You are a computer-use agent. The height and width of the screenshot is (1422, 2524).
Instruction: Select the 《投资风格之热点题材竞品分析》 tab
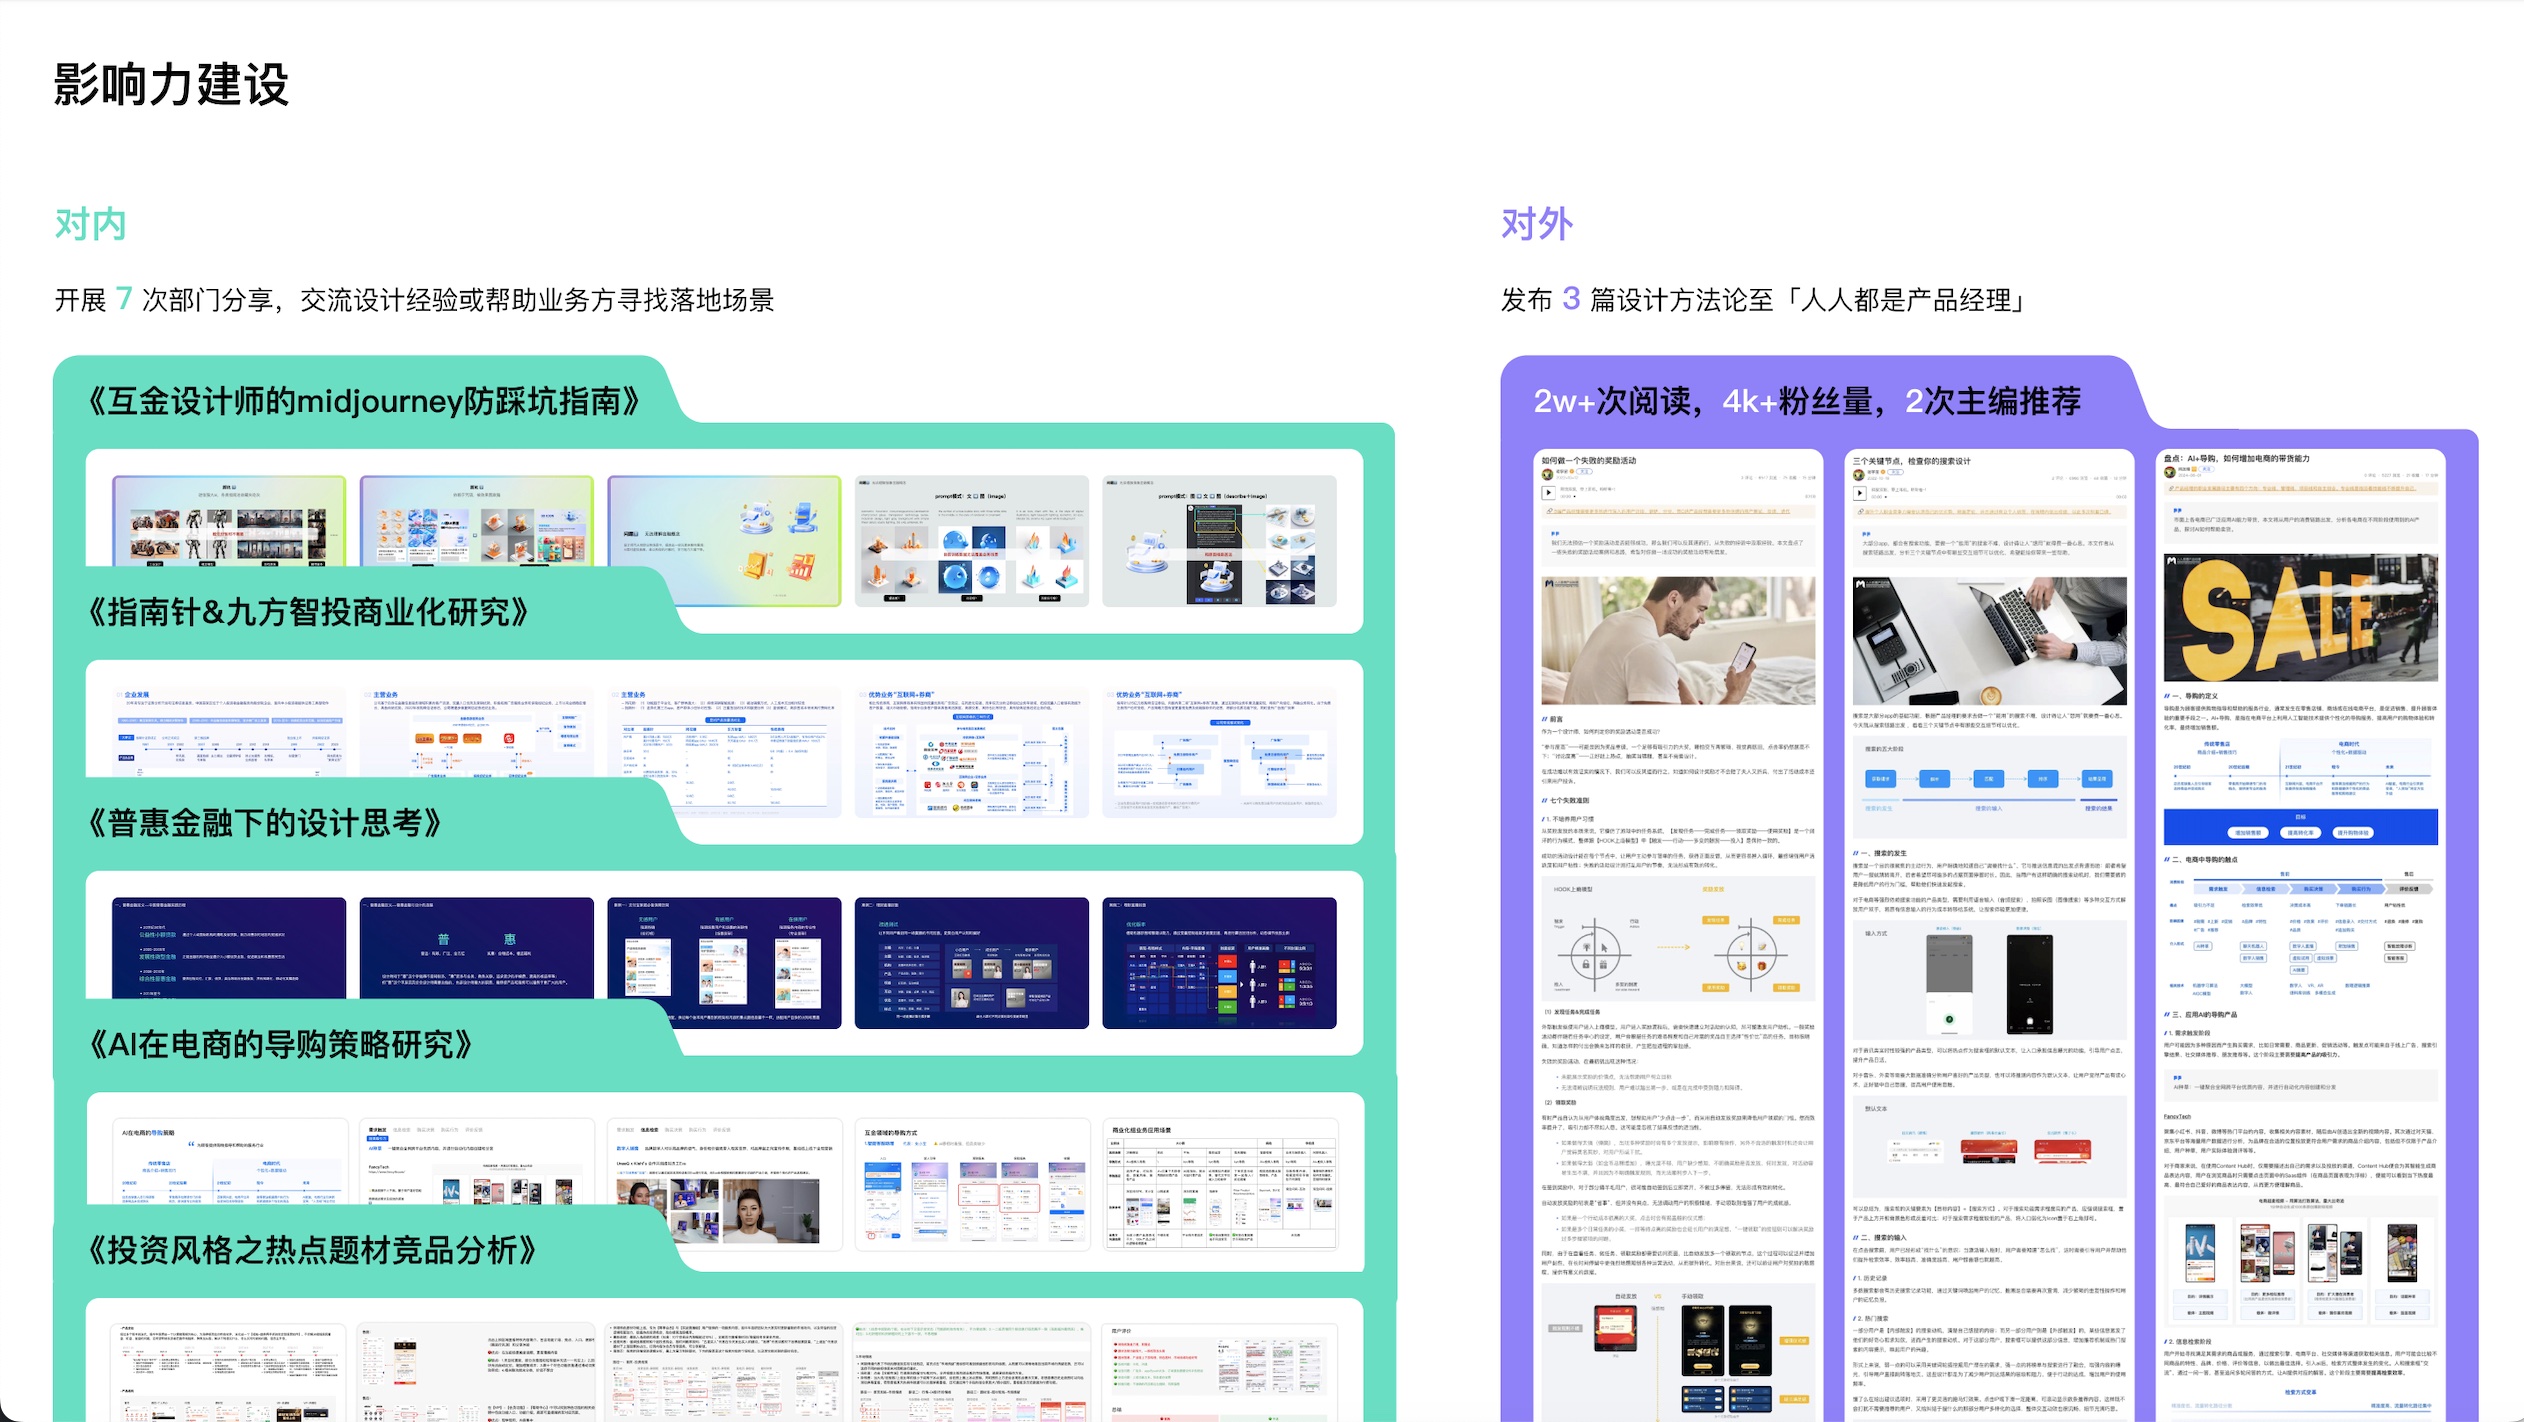point(312,1250)
